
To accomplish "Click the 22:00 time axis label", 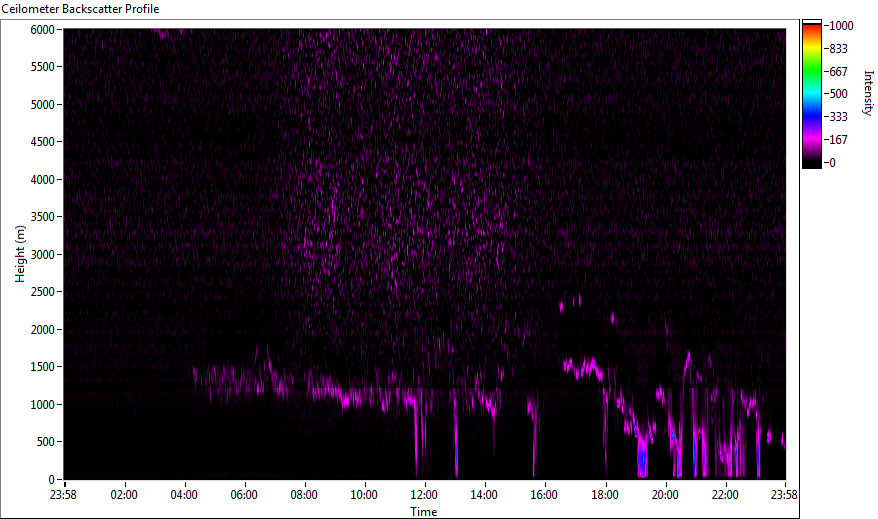I will pyautogui.click(x=725, y=494).
